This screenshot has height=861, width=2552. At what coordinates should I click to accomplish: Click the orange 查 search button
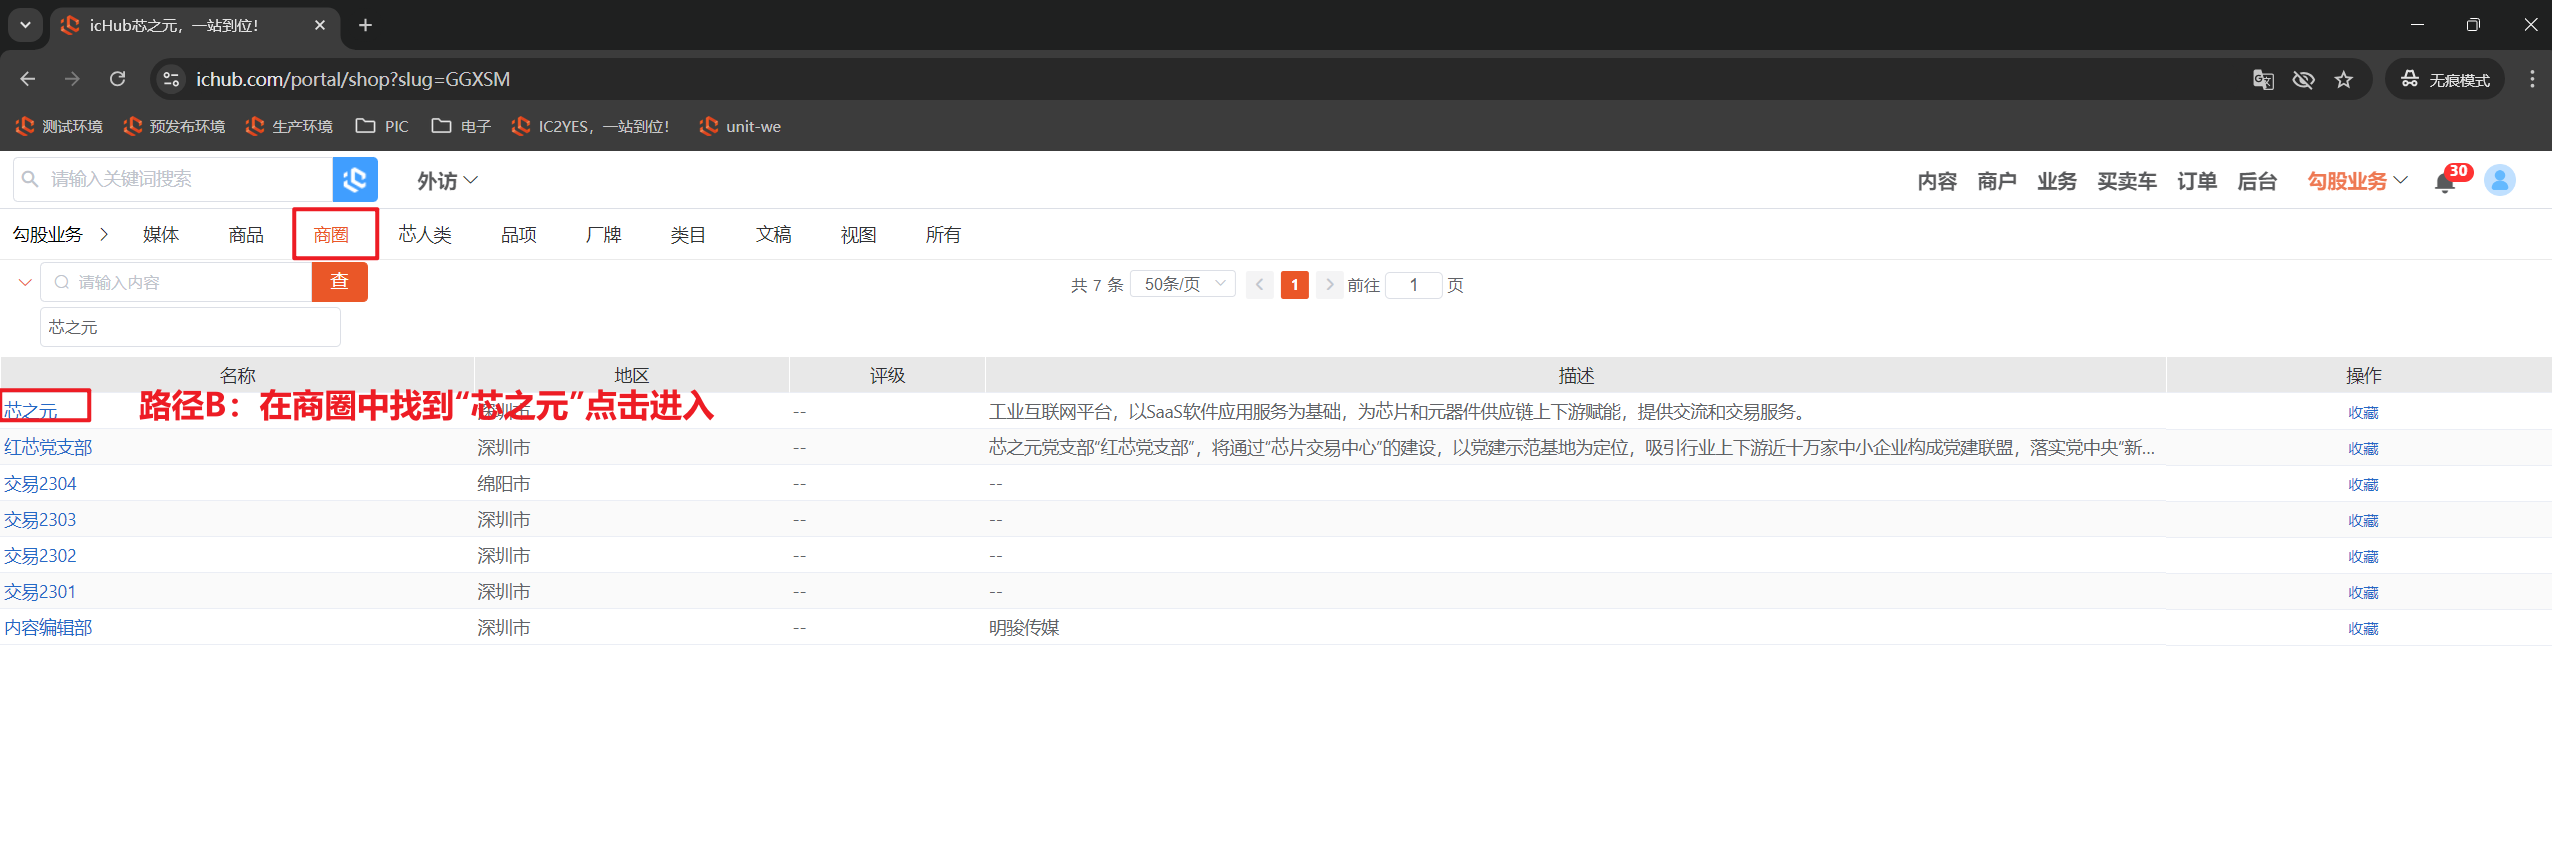click(x=340, y=282)
